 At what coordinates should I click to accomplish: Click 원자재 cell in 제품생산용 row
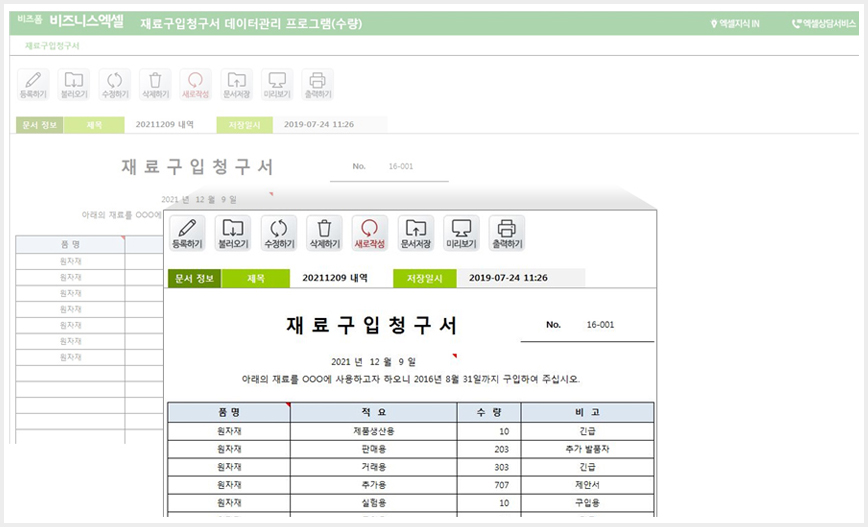(229, 431)
